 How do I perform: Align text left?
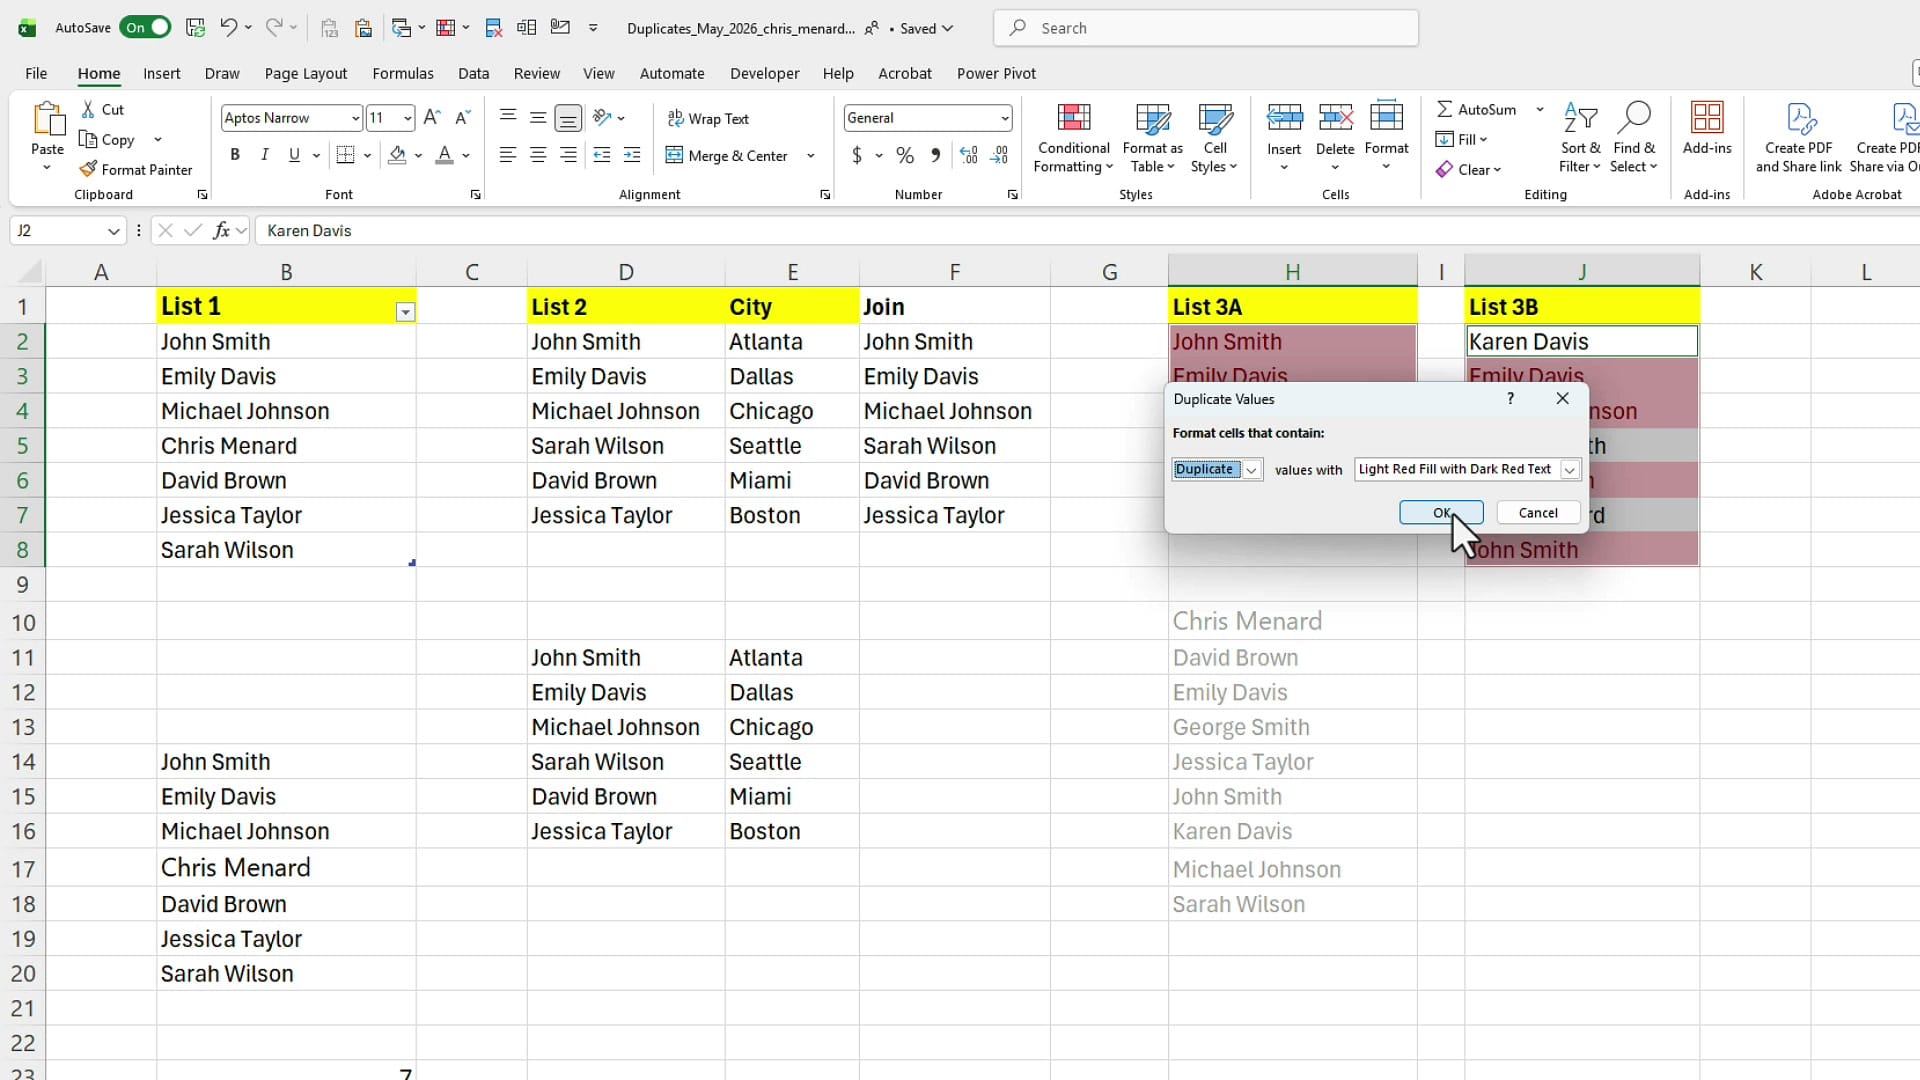[508, 155]
